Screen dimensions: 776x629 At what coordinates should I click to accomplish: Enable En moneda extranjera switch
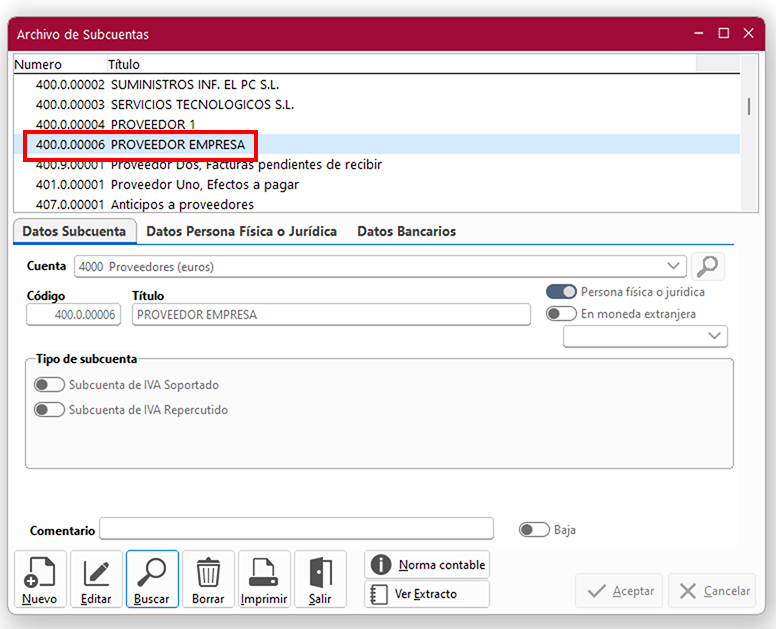click(561, 314)
